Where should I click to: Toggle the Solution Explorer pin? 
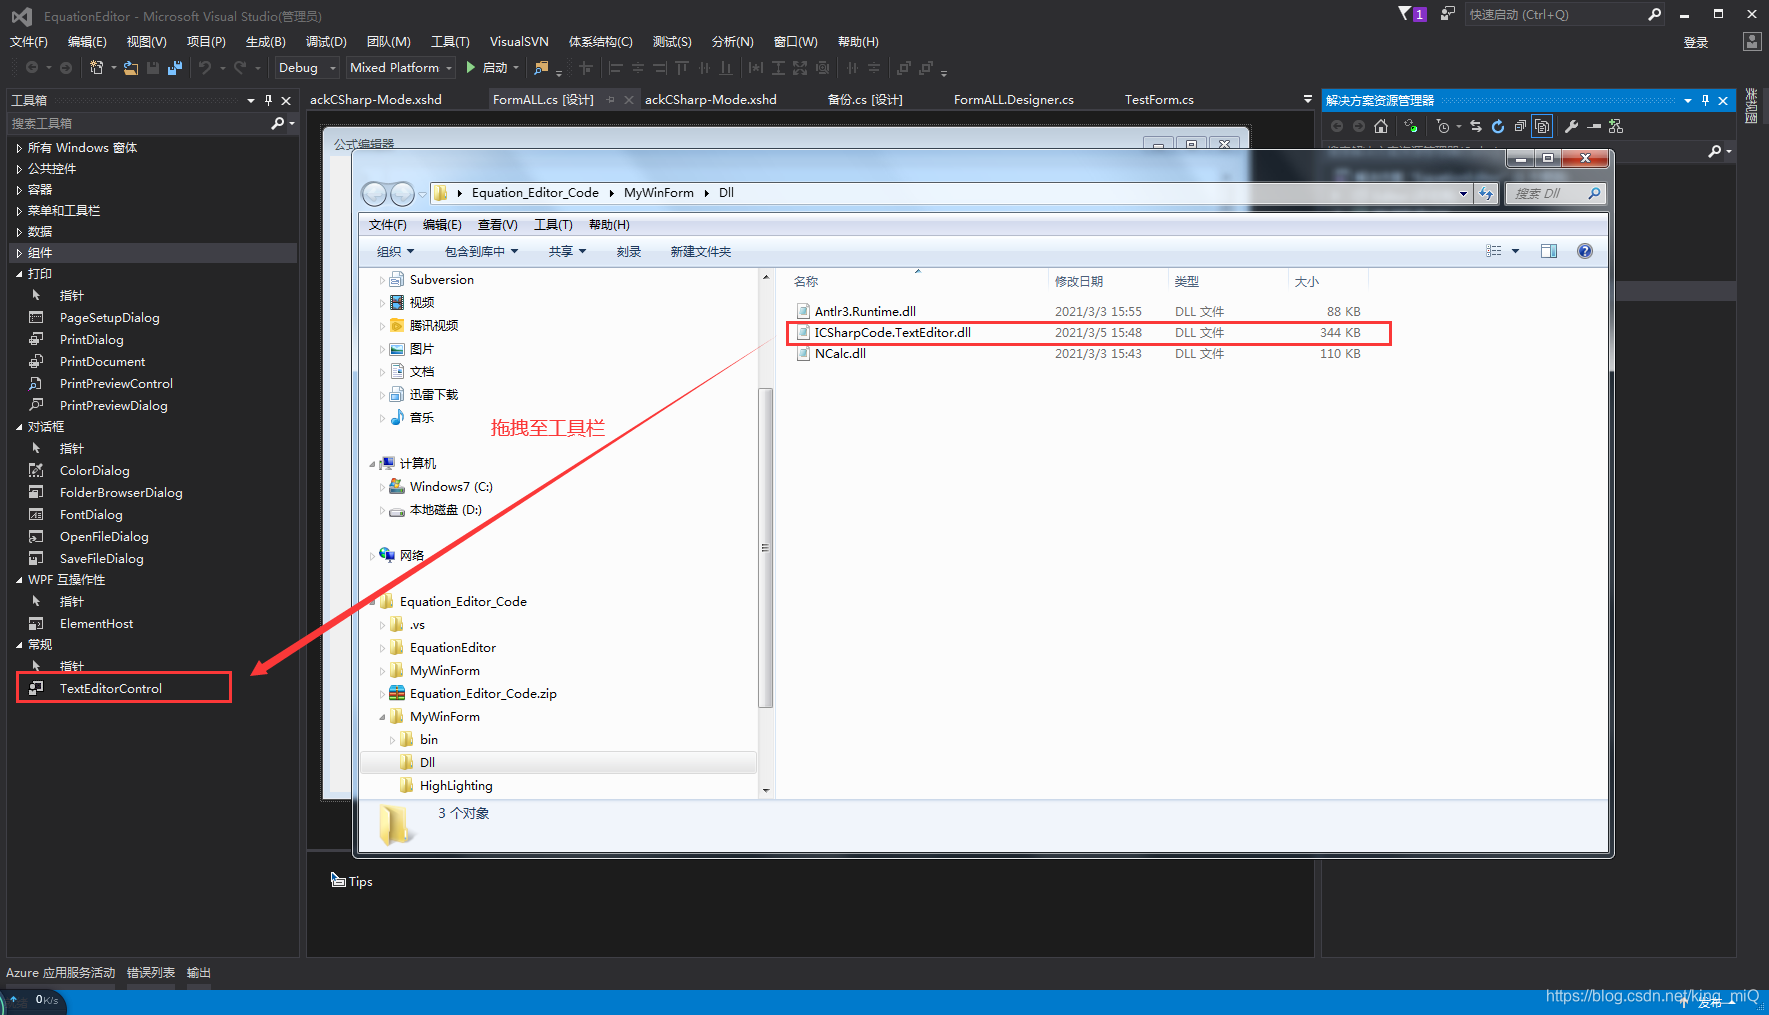click(x=1705, y=100)
